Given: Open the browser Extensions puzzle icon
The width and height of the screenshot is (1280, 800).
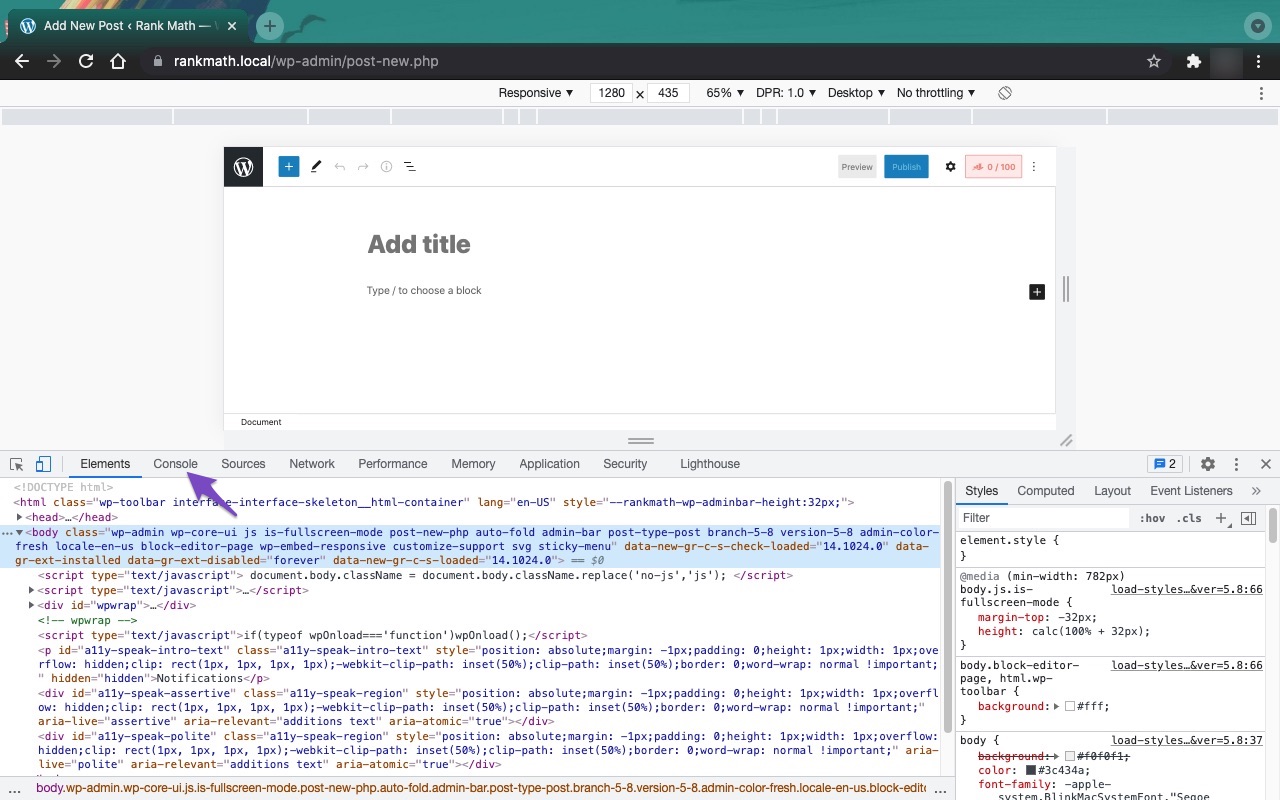Looking at the screenshot, I should pyautogui.click(x=1193, y=61).
